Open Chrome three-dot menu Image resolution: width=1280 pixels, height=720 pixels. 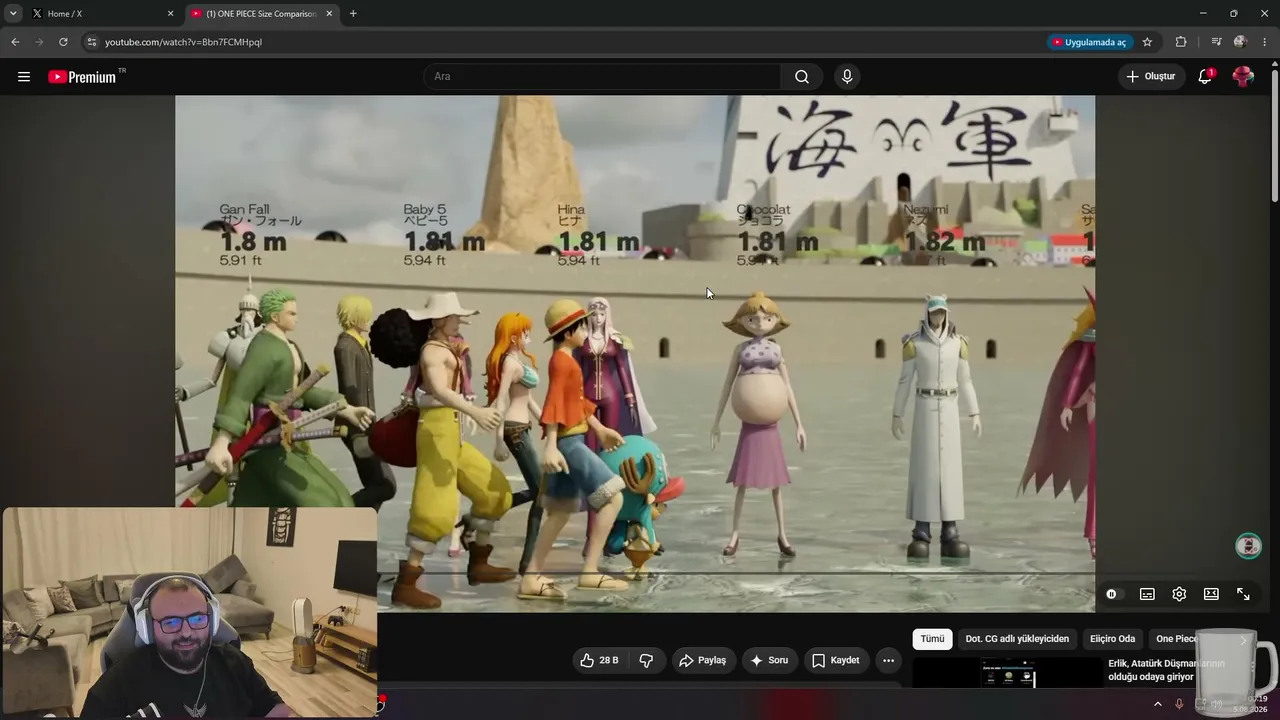pyautogui.click(x=1265, y=42)
